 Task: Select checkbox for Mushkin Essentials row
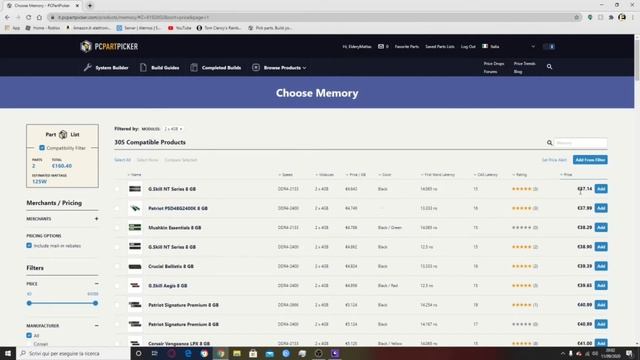point(117,228)
